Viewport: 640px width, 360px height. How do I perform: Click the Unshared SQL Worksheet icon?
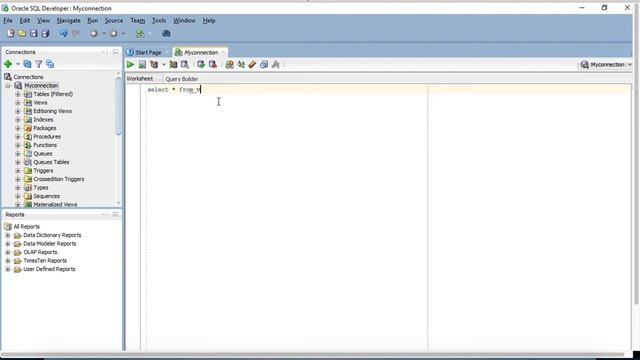coord(229,64)
